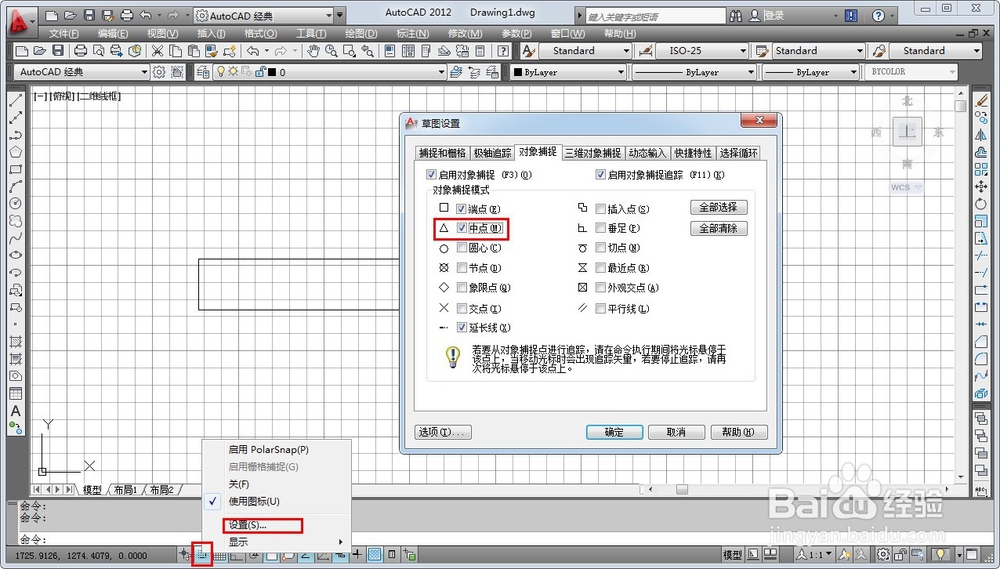Enable the 节点 node snap checkbox
Viewport: 1000px width, 569px height.
point(462,268)
